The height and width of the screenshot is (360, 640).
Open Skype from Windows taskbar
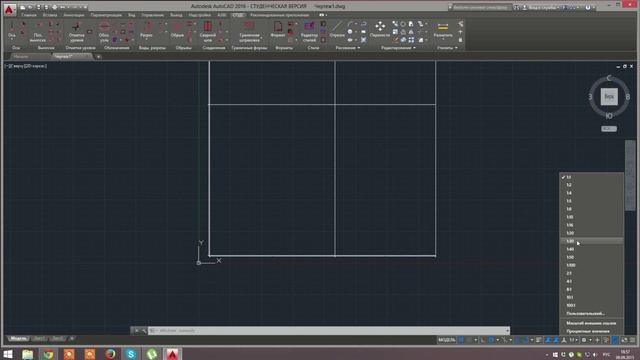click(131, 354)
